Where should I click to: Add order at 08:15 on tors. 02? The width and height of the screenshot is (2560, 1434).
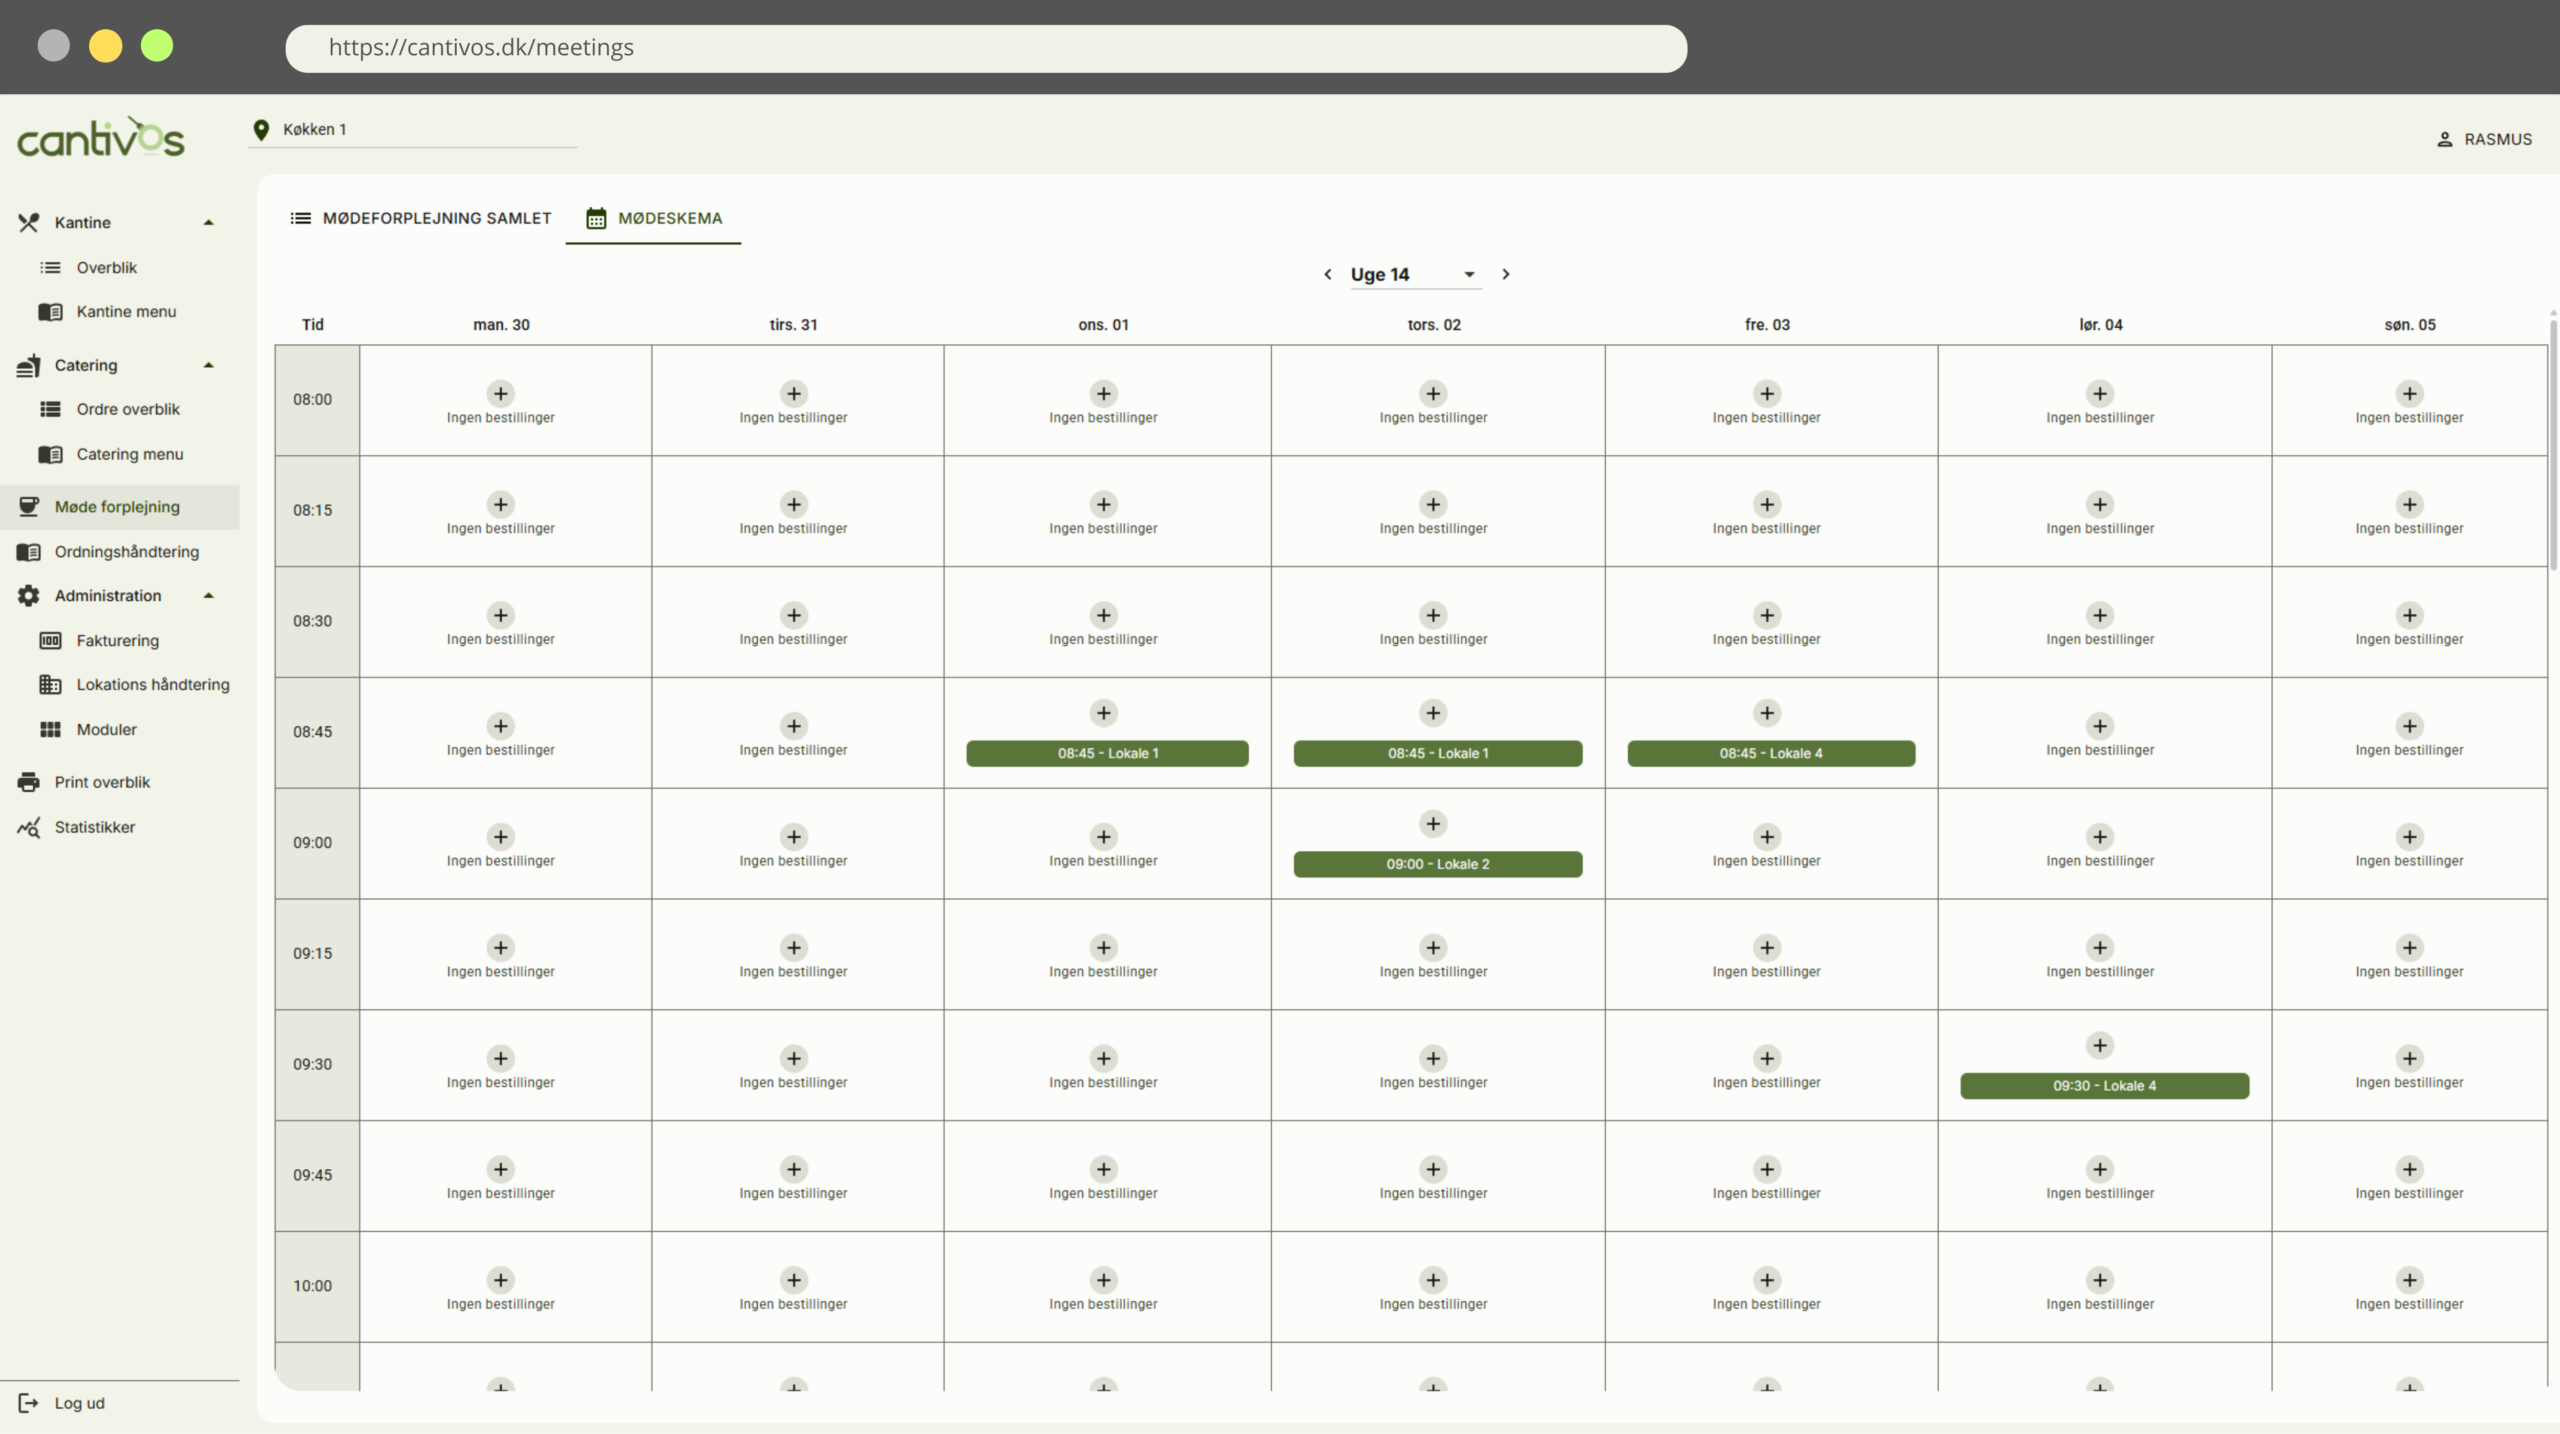1433,504
